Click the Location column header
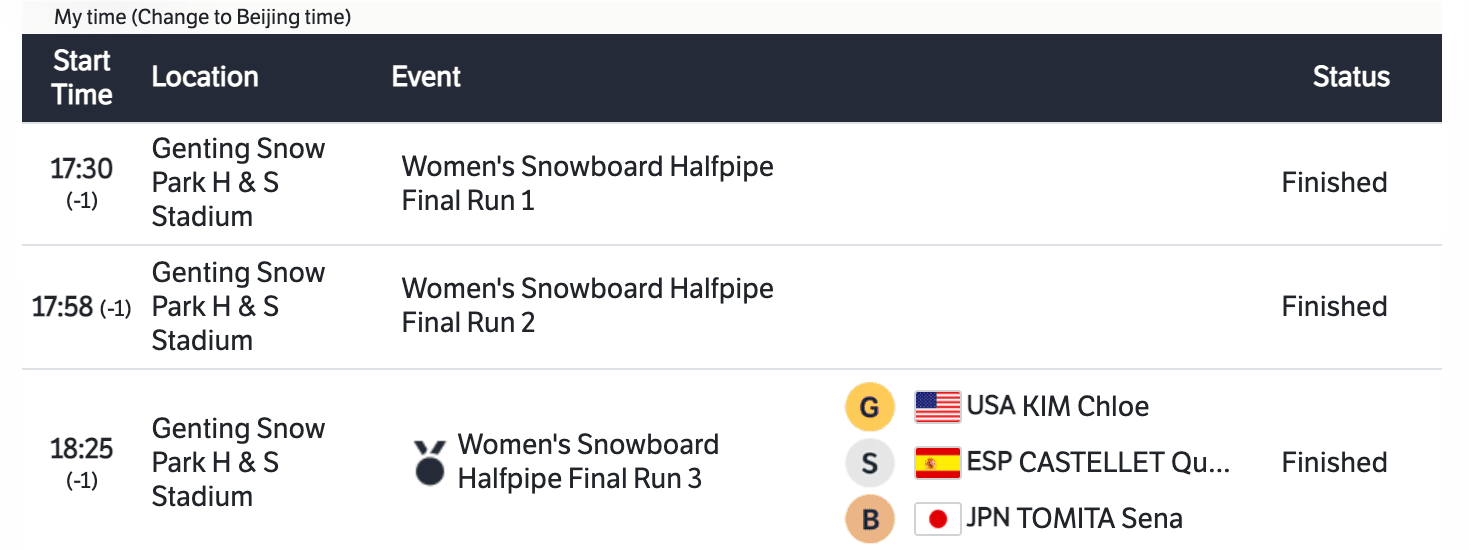 205,77
